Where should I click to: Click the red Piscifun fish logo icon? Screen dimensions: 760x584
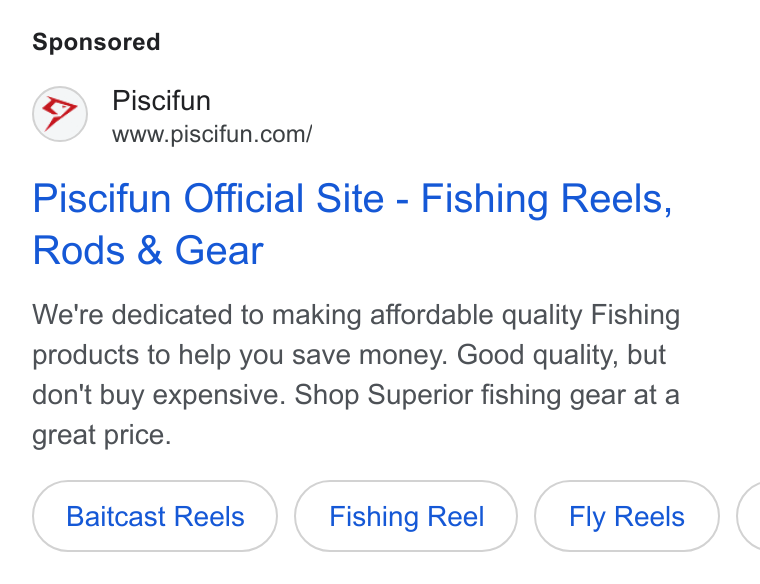click(x=60, y=114)
